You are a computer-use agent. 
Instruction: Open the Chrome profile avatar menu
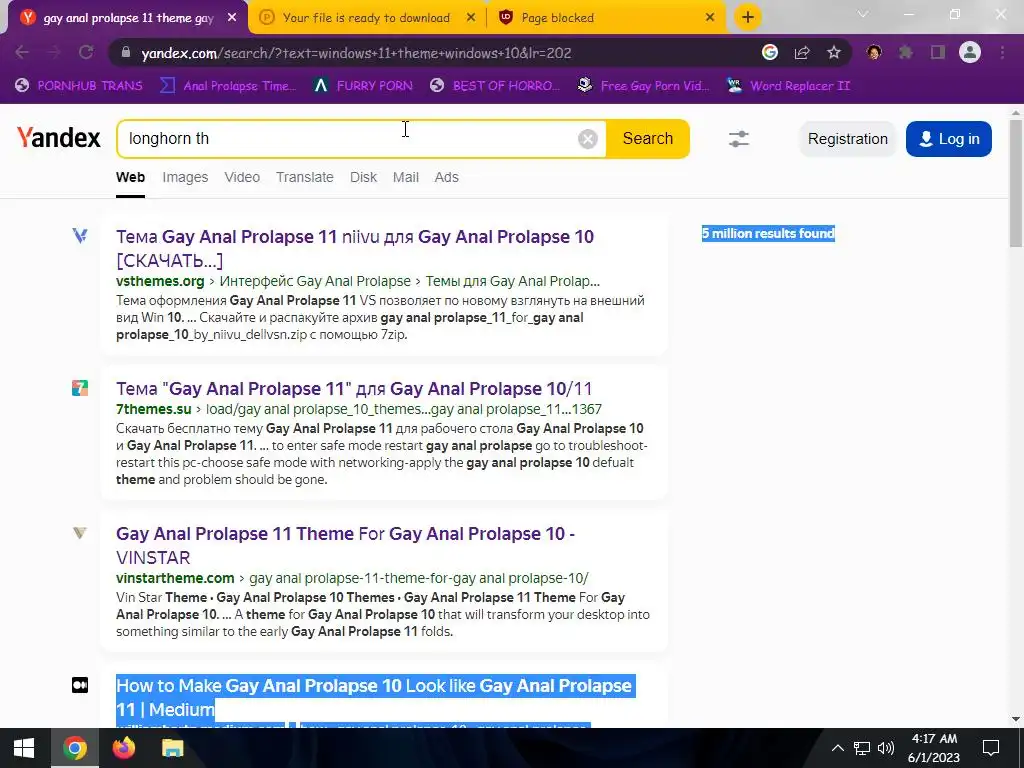[970, 53]
